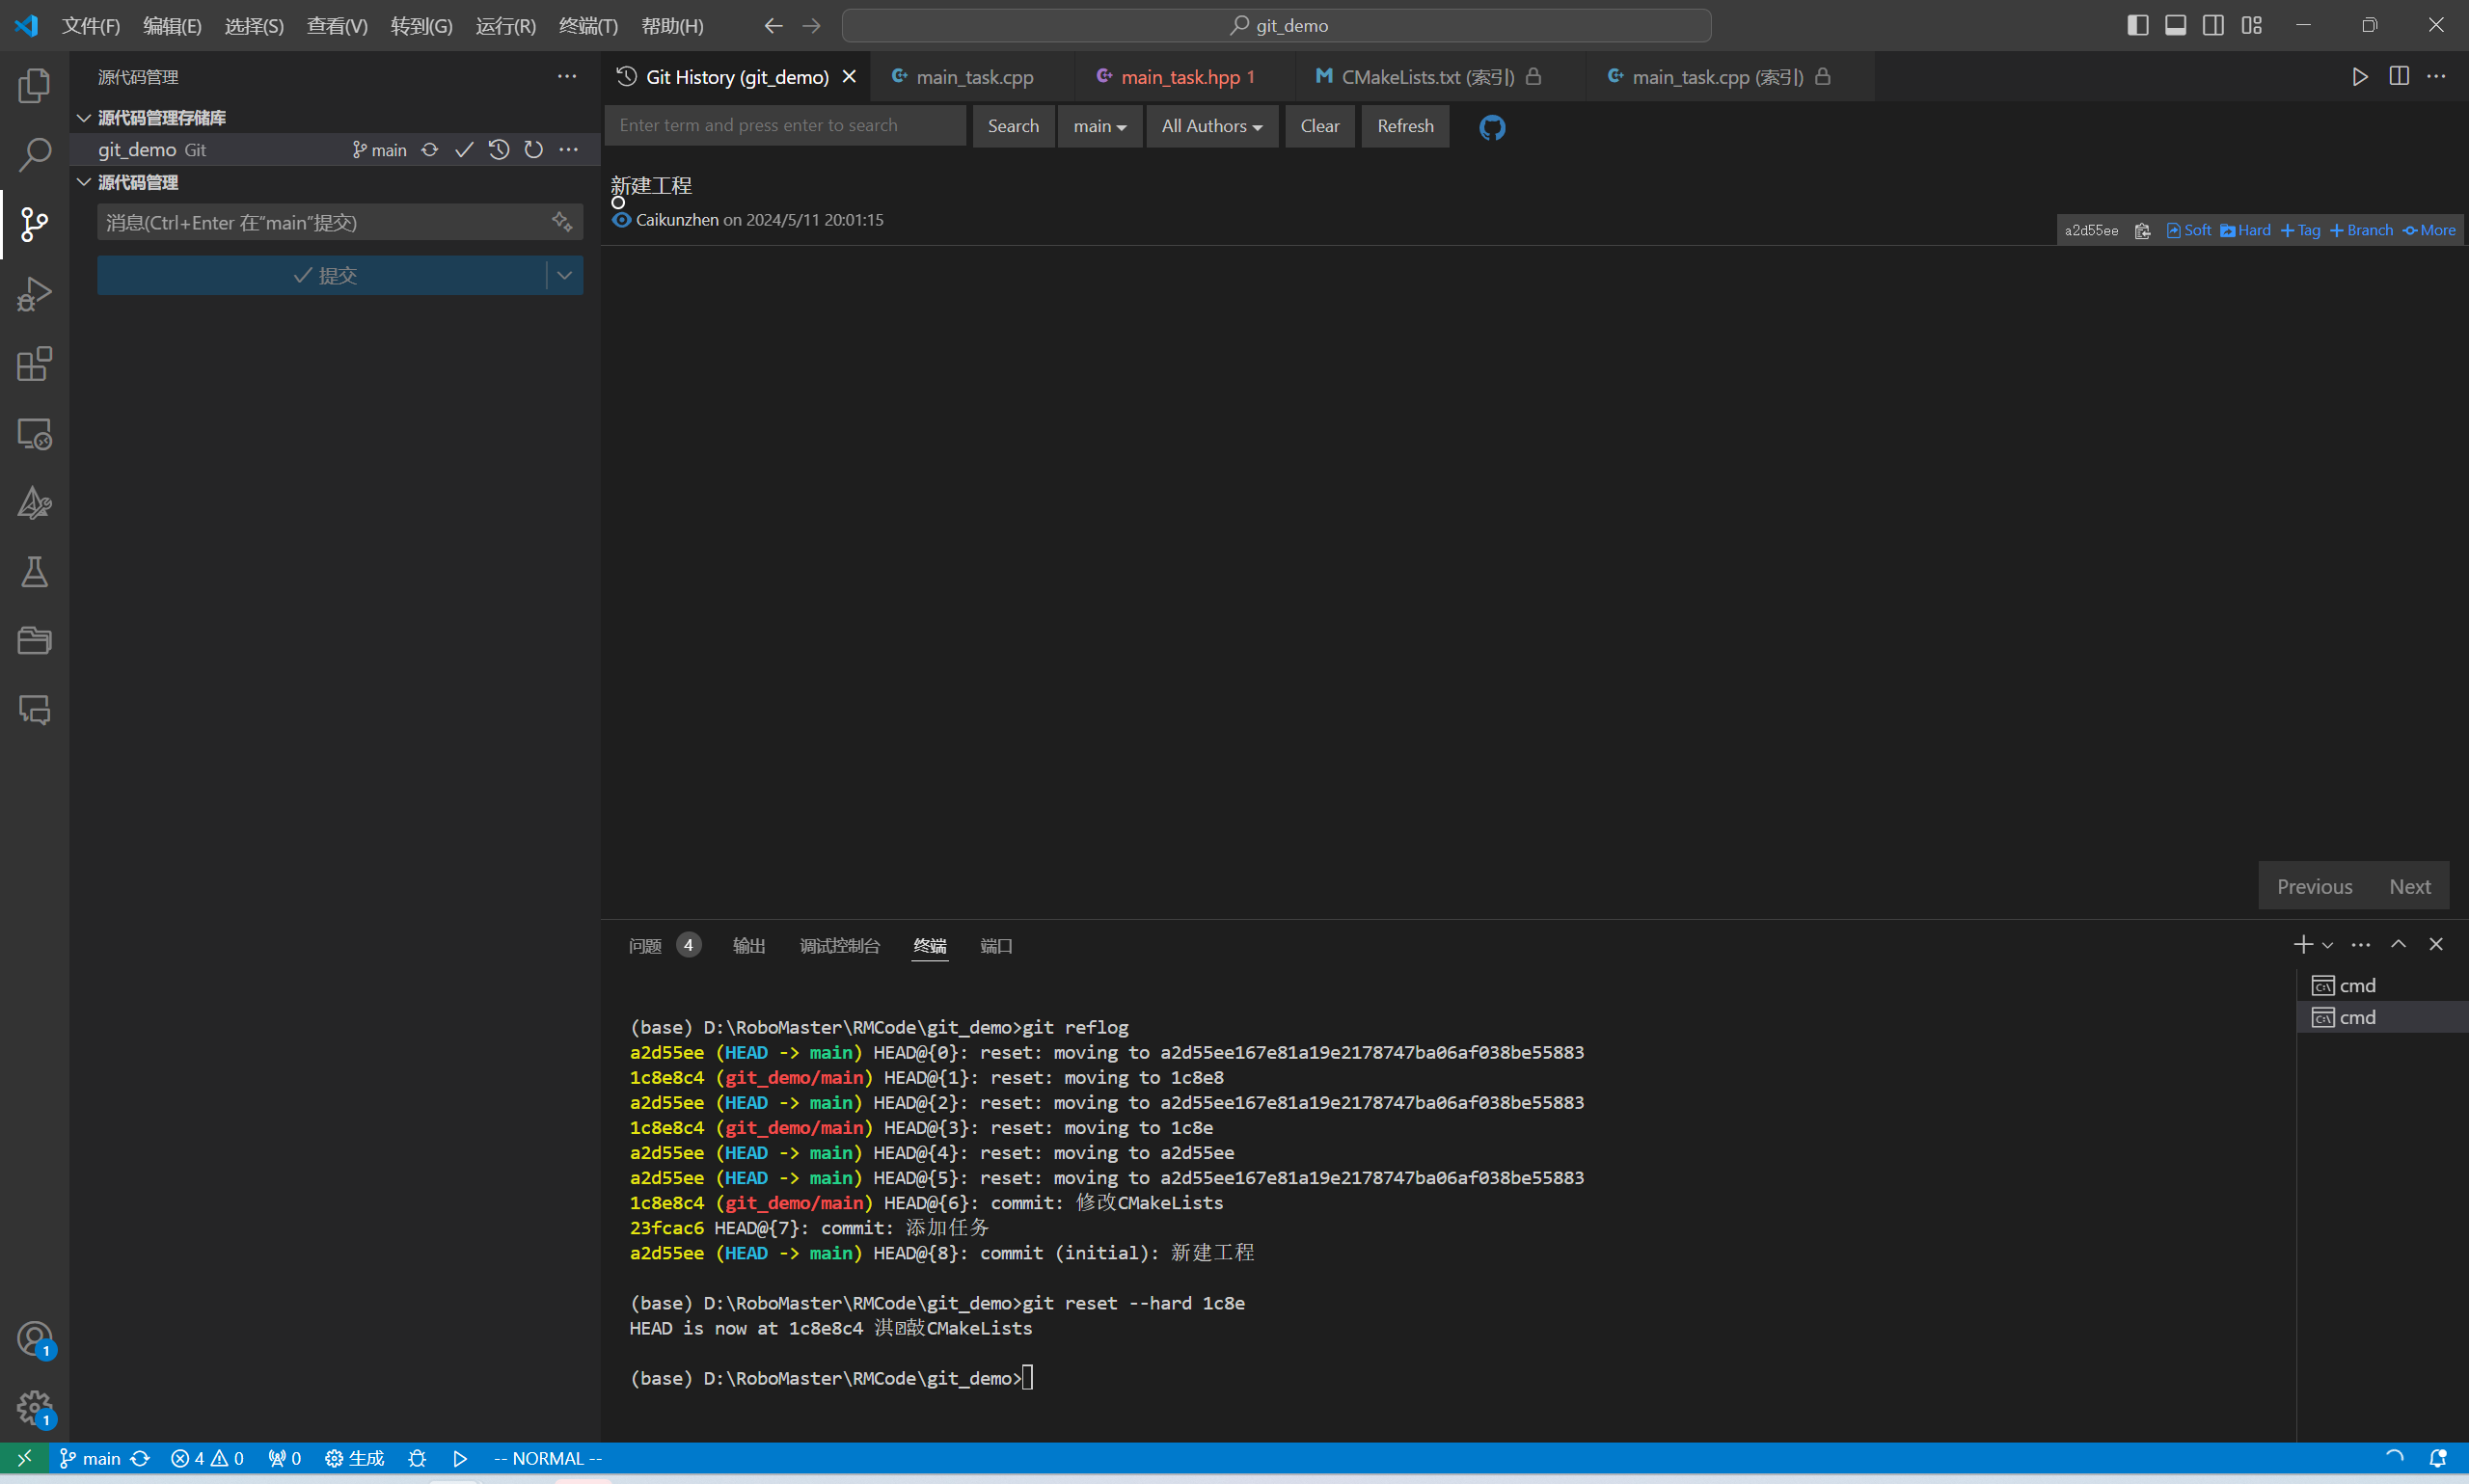This screenshot has width=2469, height=1484.
Task: Click view history icon for git_demo repo
Action: click(498, 150)
